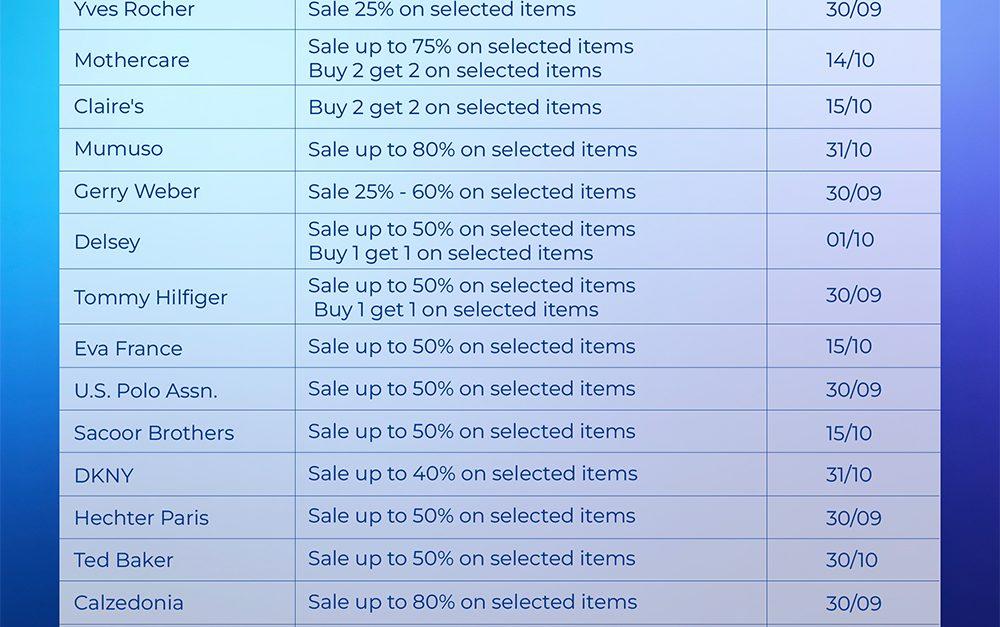Click the Gerry Weber brand name

137,191
